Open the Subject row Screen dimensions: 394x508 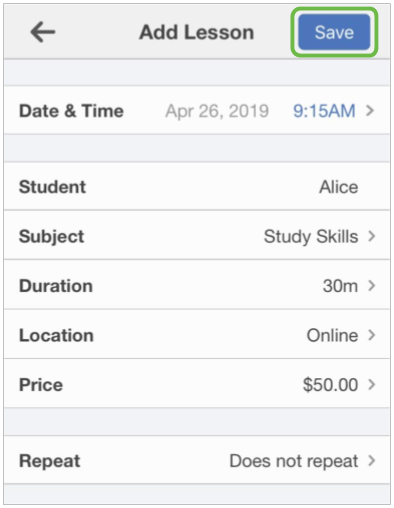[197, 236]
